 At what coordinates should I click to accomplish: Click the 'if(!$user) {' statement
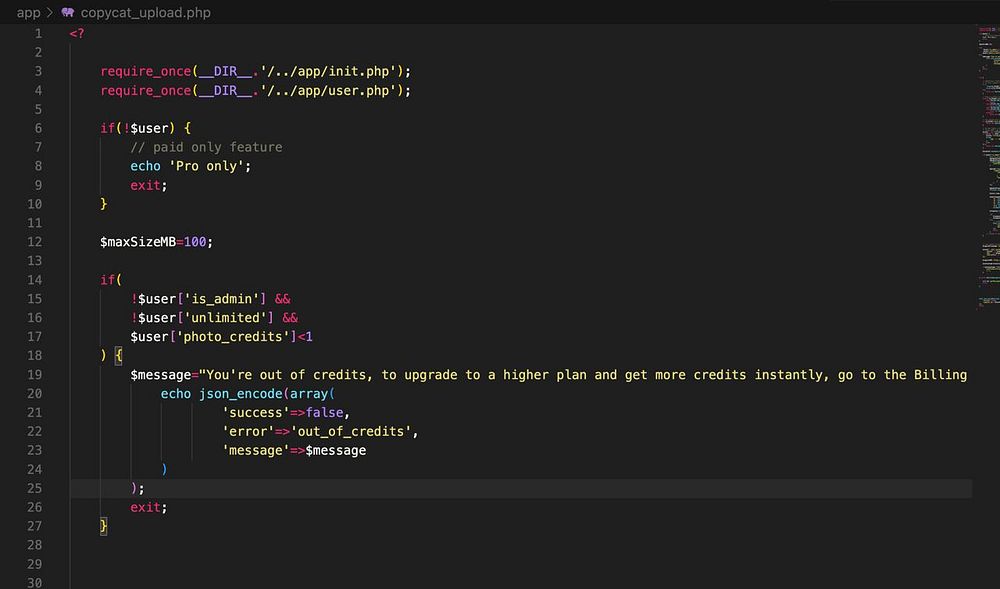tap(145, 128)
